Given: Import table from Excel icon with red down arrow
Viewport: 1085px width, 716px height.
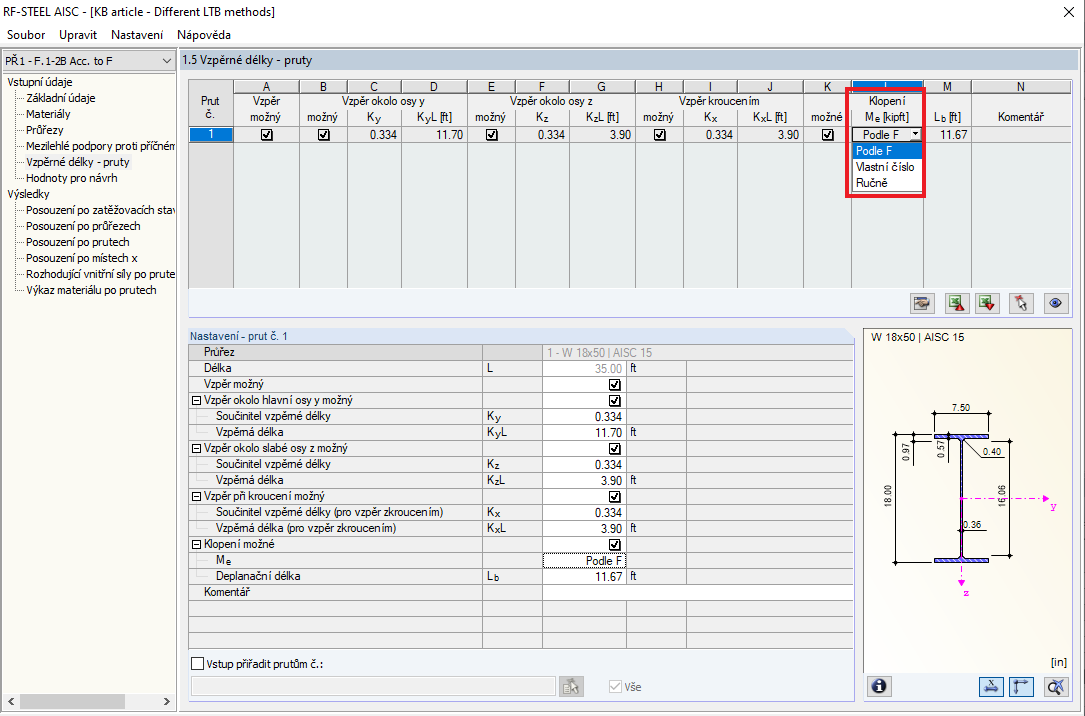Looking at the screenshot, I should click(x=987, y=303).
